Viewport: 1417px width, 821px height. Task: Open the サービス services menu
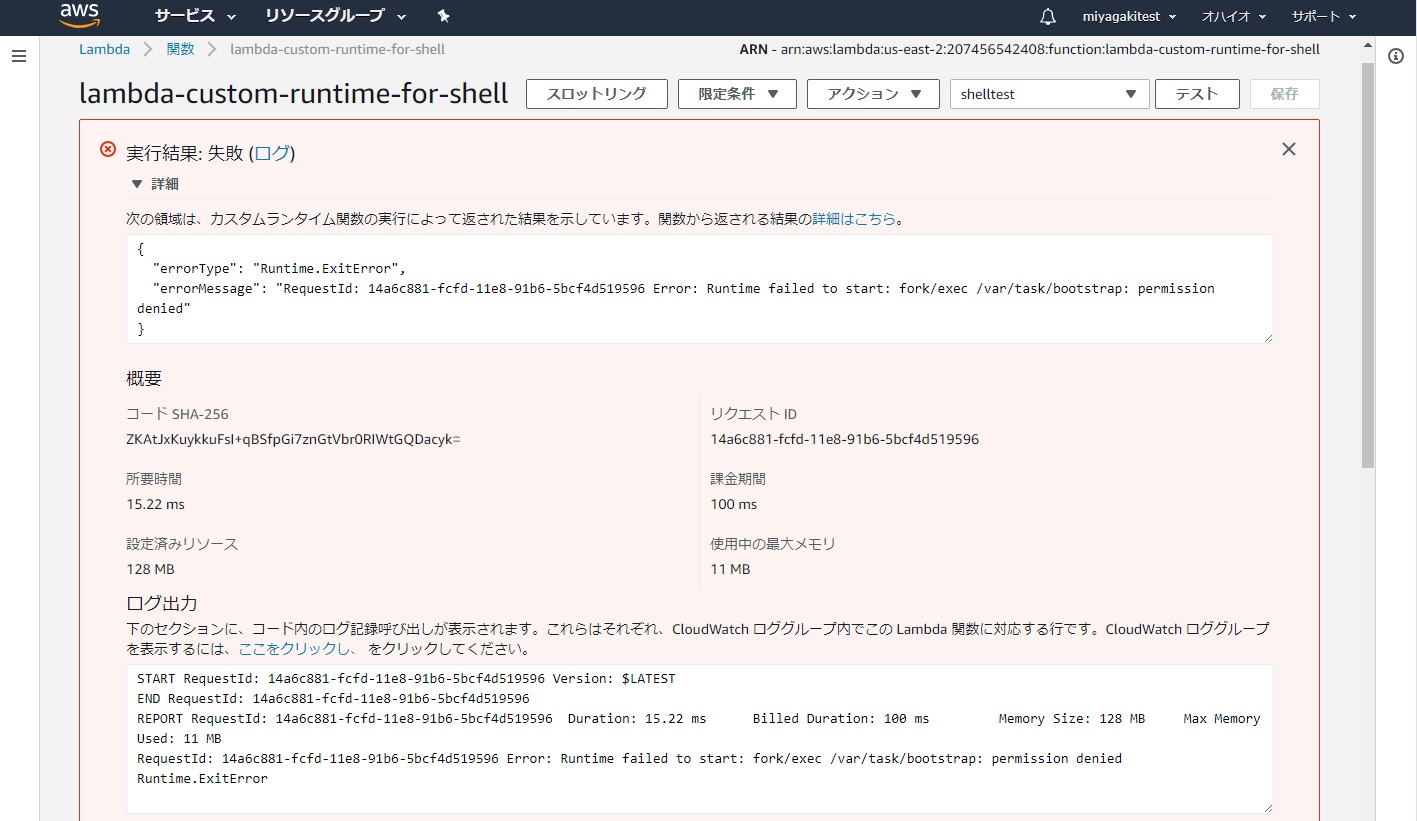pyautogui.click(x=195, y=16)
